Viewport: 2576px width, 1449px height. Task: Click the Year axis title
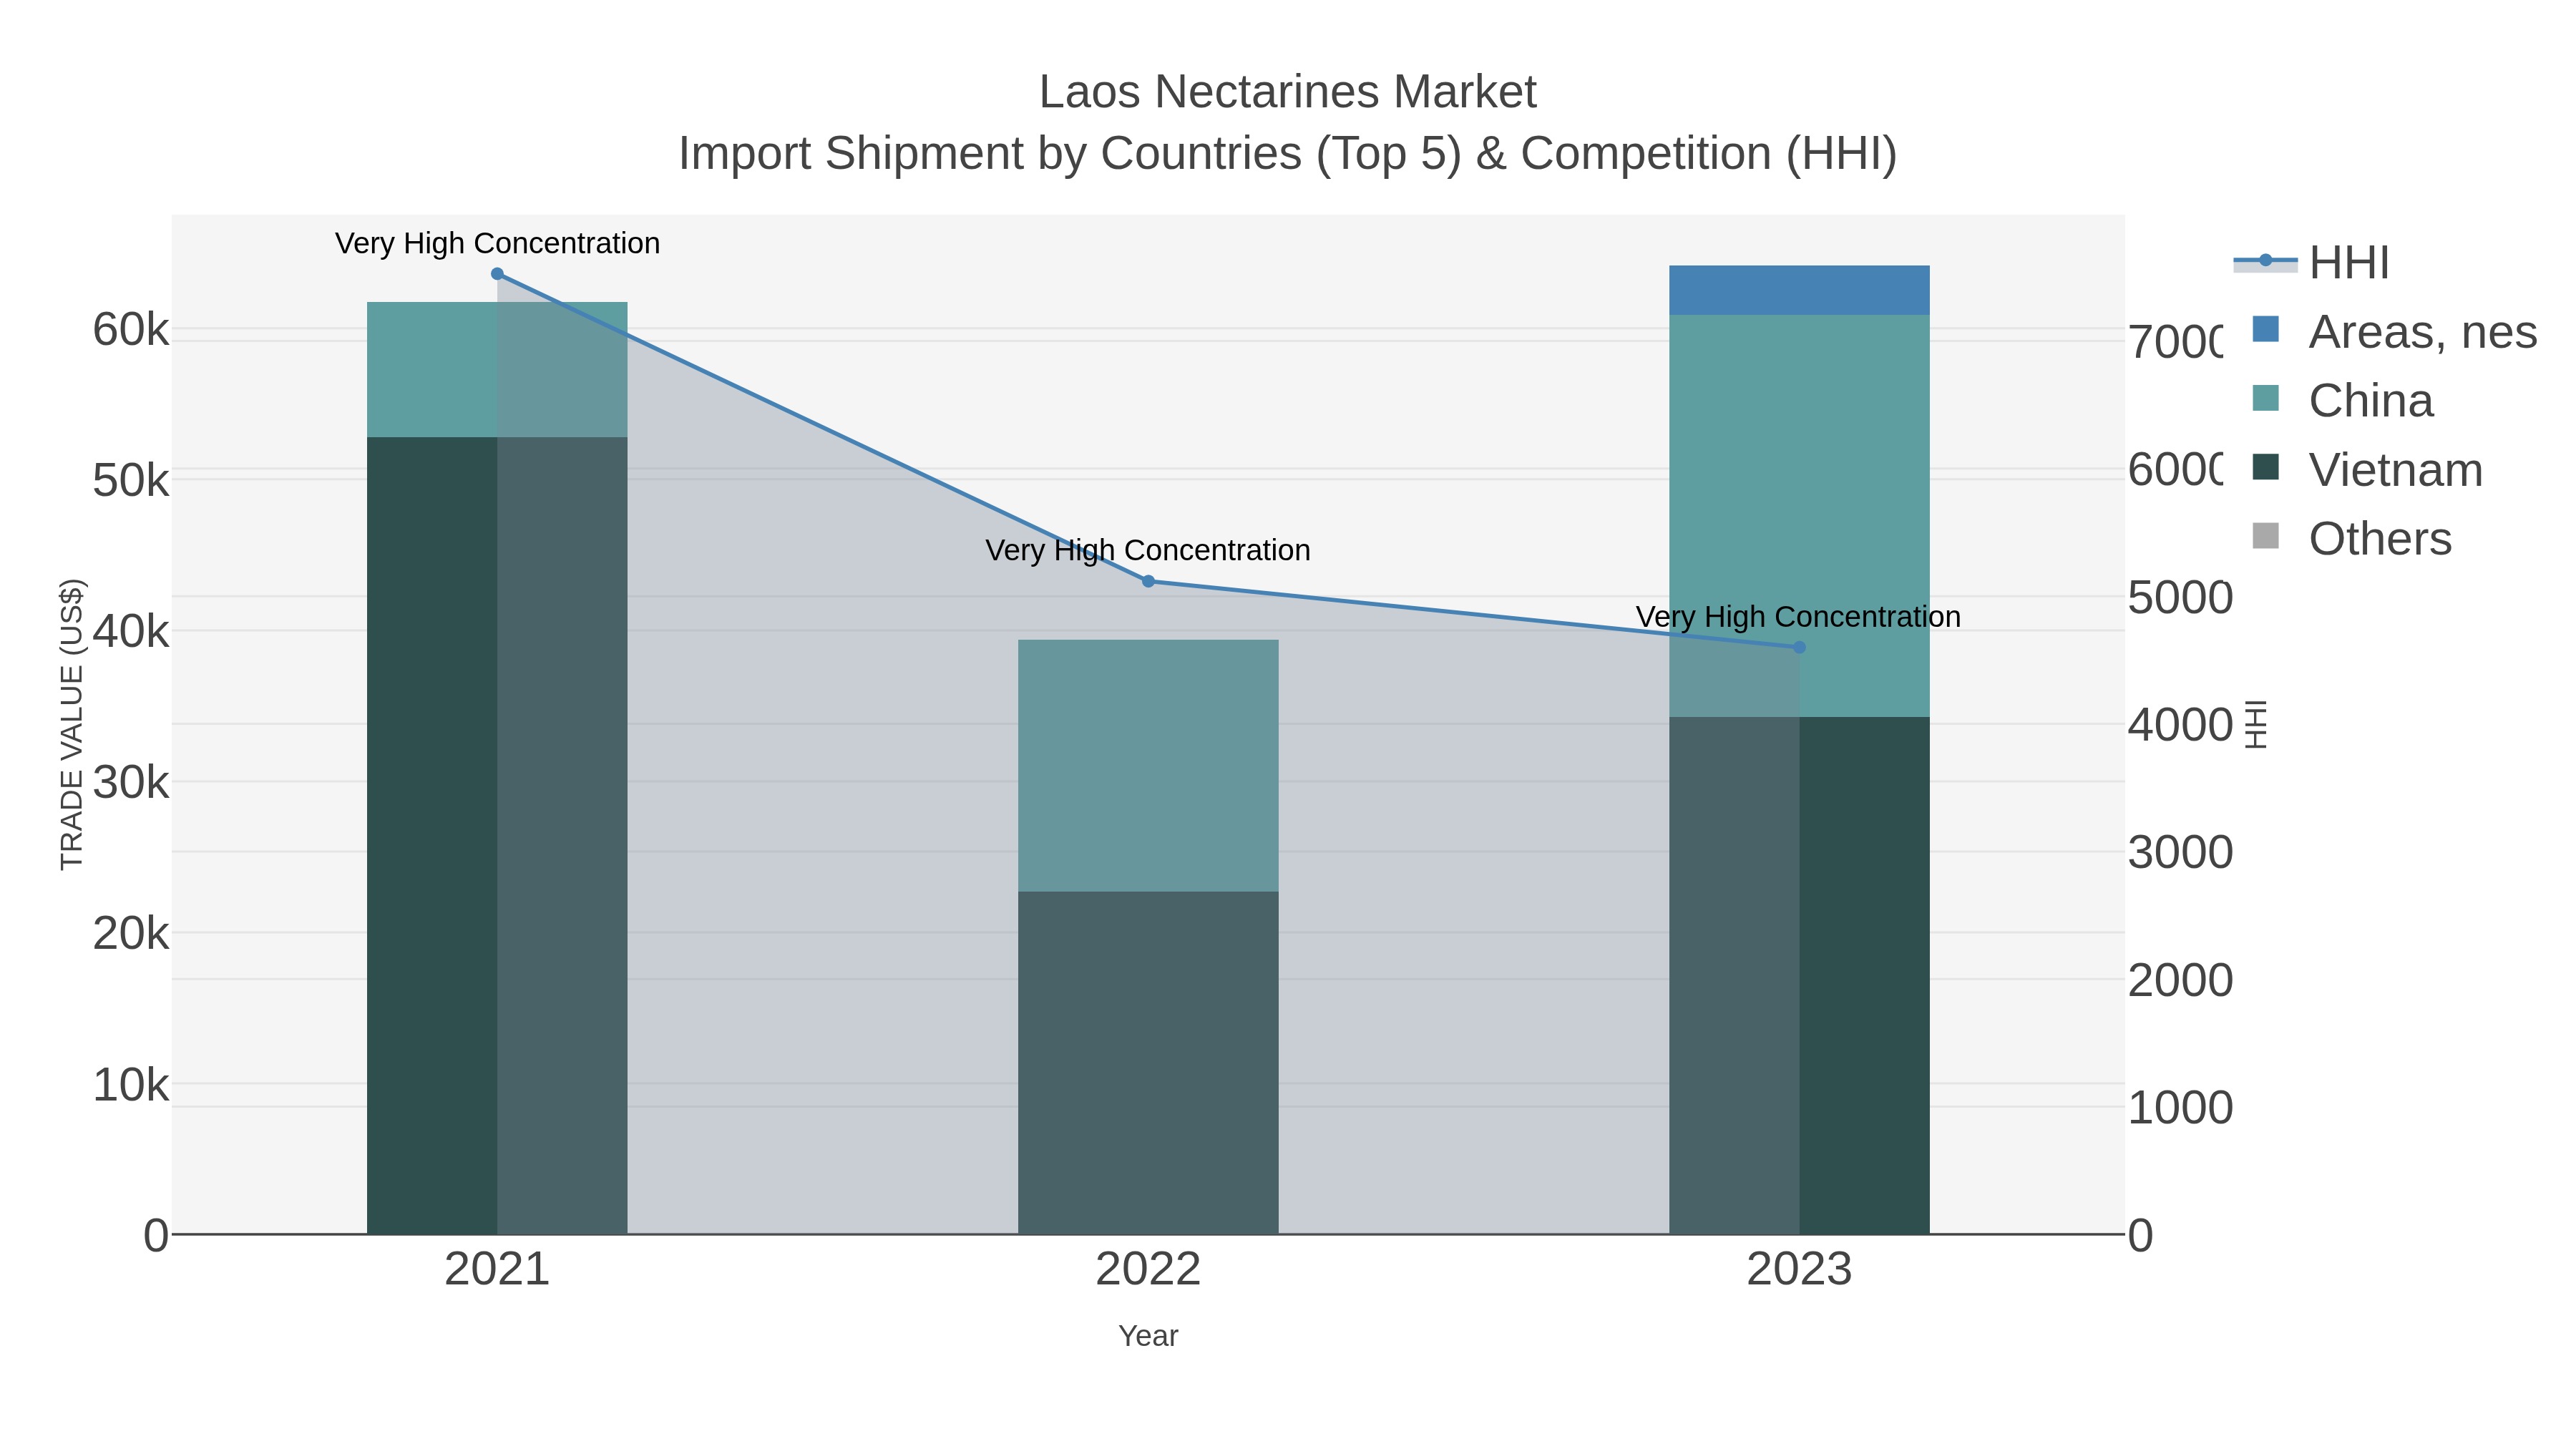[x=1148, y=1336]
